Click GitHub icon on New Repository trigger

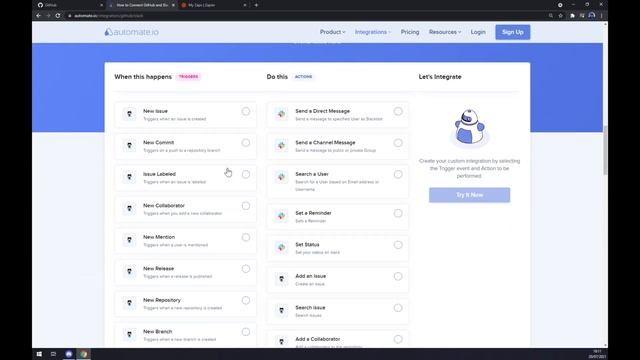(129, 303)
